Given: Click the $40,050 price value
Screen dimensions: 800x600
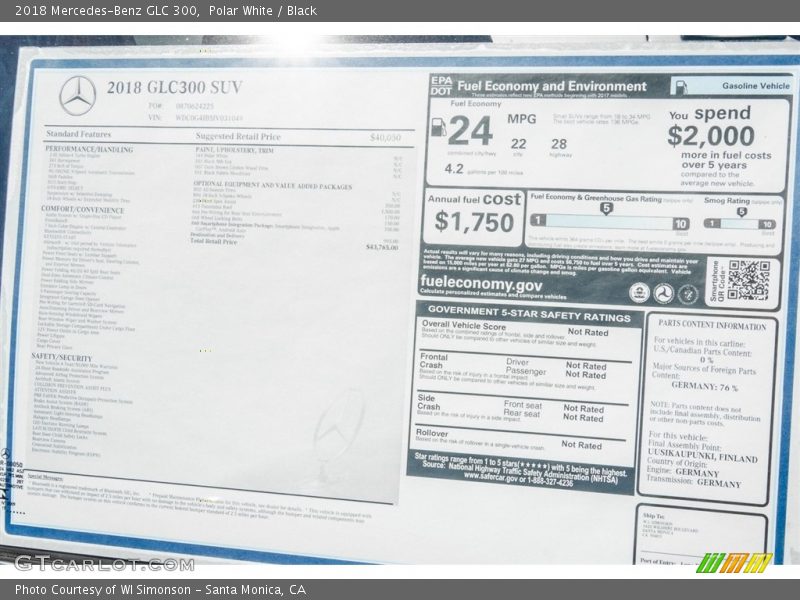Looking at the screenshot, I should [x=385, y=138].
